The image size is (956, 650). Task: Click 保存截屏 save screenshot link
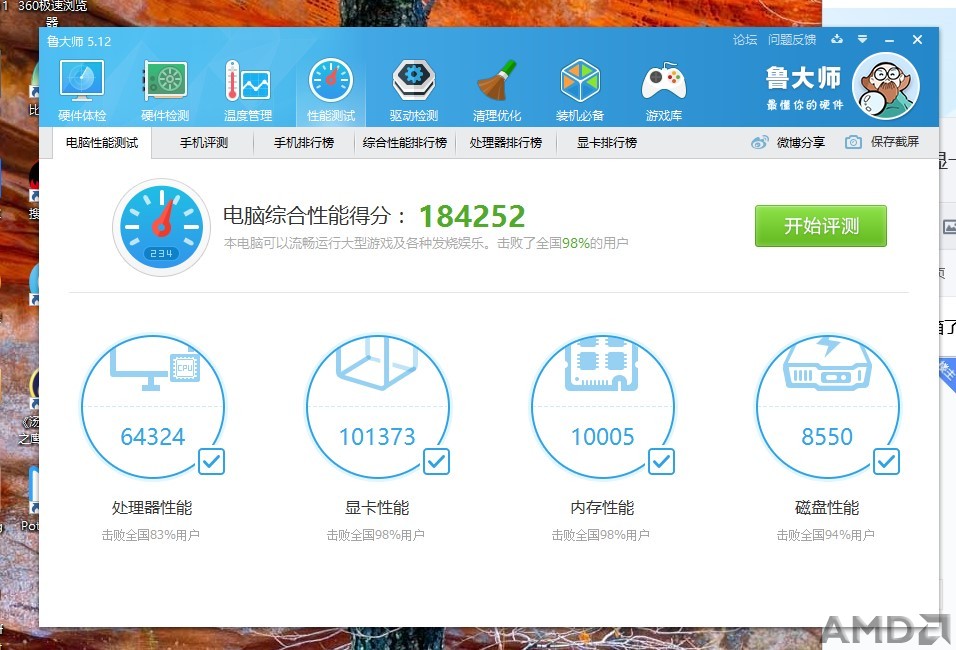coord(894,142)
